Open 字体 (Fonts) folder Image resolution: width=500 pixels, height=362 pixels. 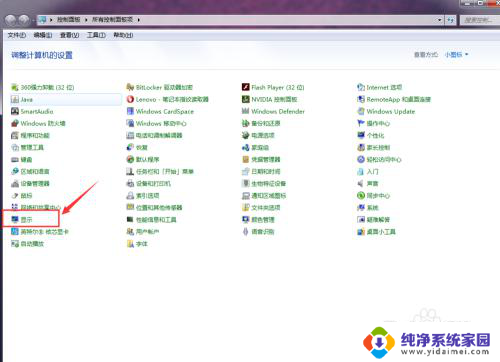[137, 244]
